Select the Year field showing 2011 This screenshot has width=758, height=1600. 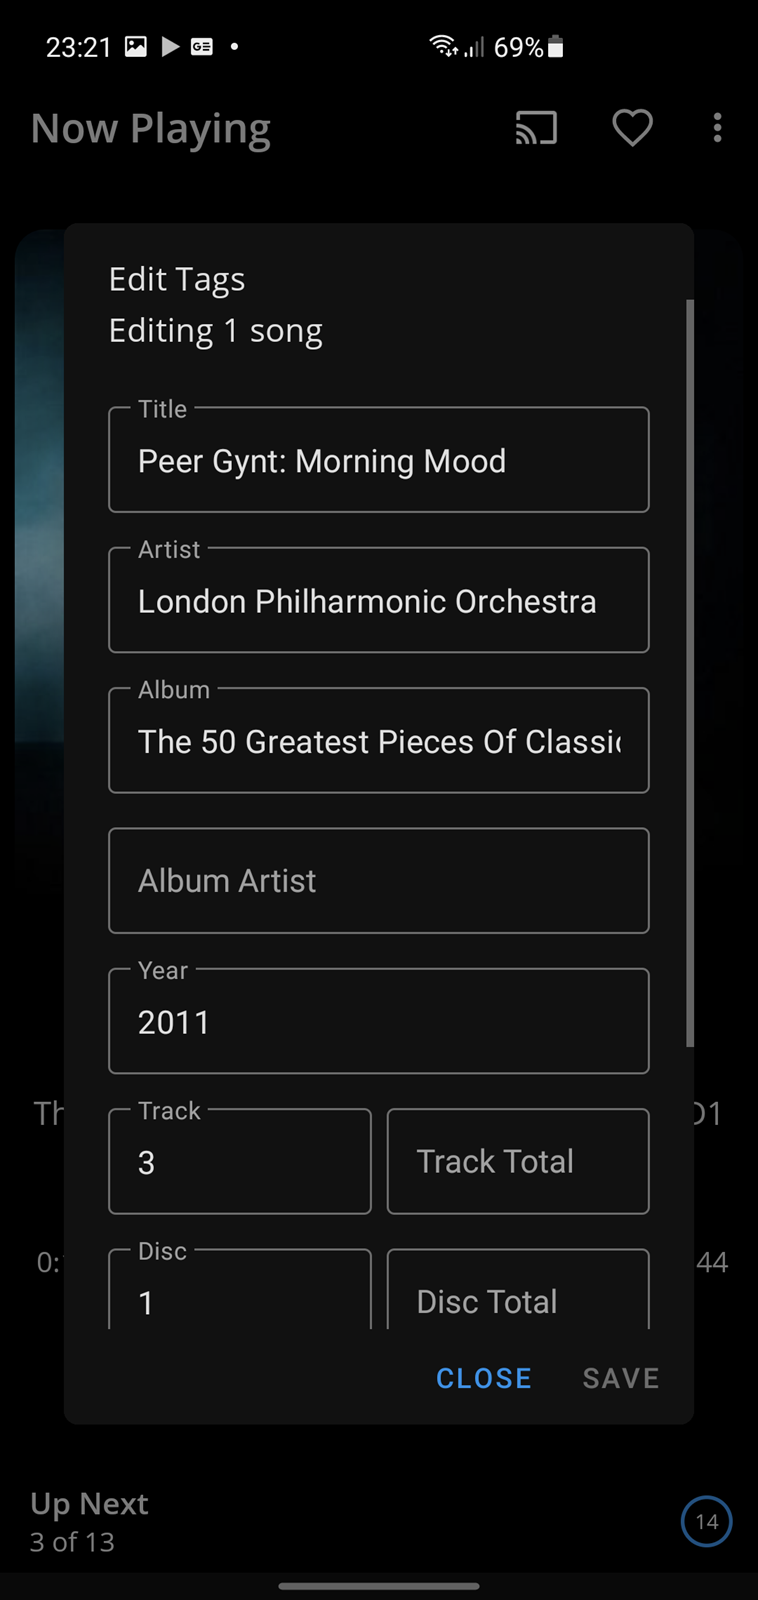click(x=379, y=1021)
